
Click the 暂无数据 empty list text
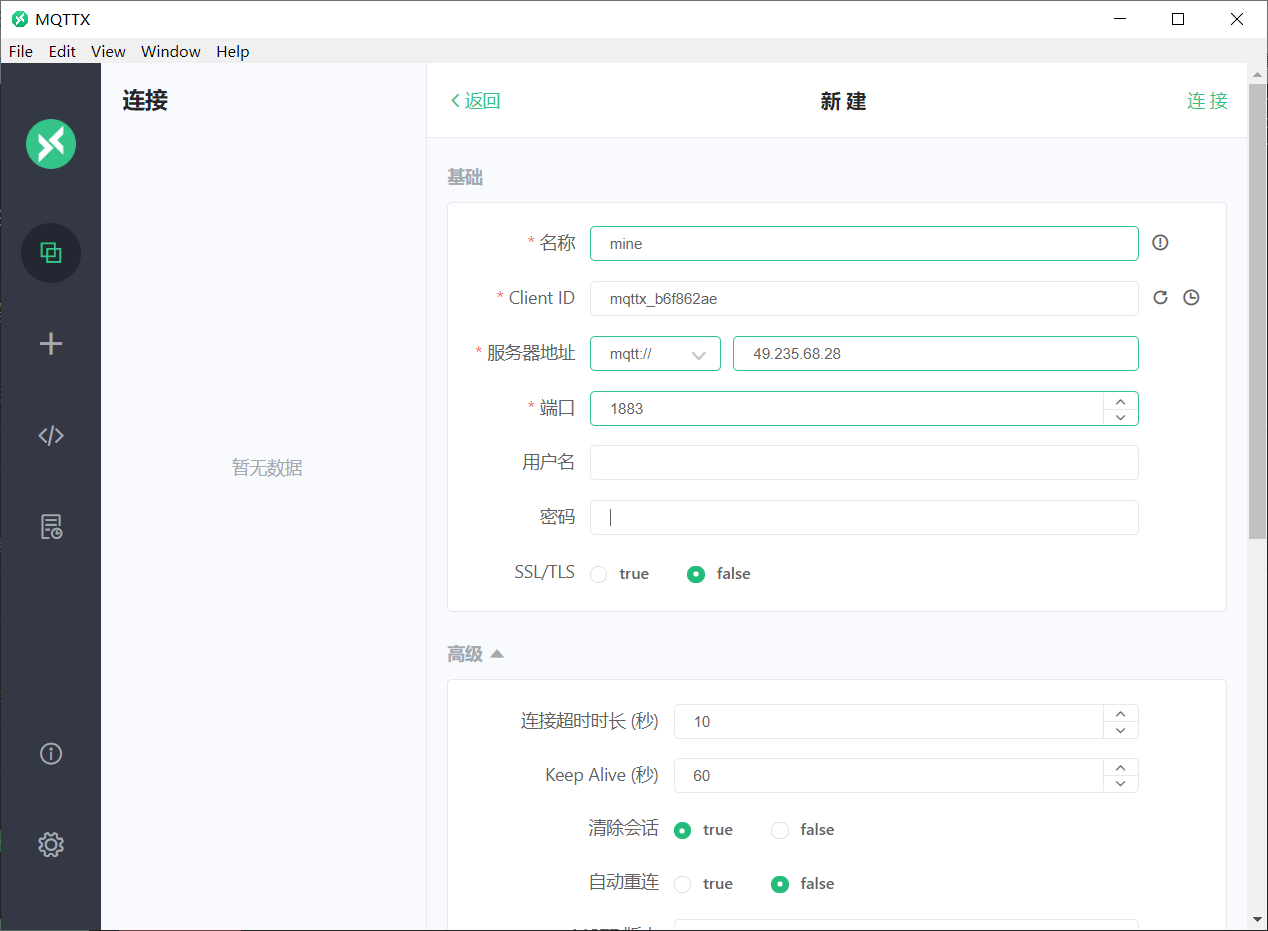[267, 467]
